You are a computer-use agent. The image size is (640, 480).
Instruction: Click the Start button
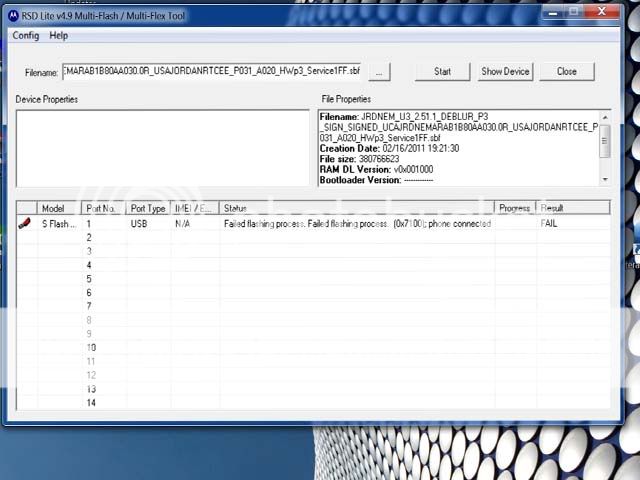(x=443, y=72)
